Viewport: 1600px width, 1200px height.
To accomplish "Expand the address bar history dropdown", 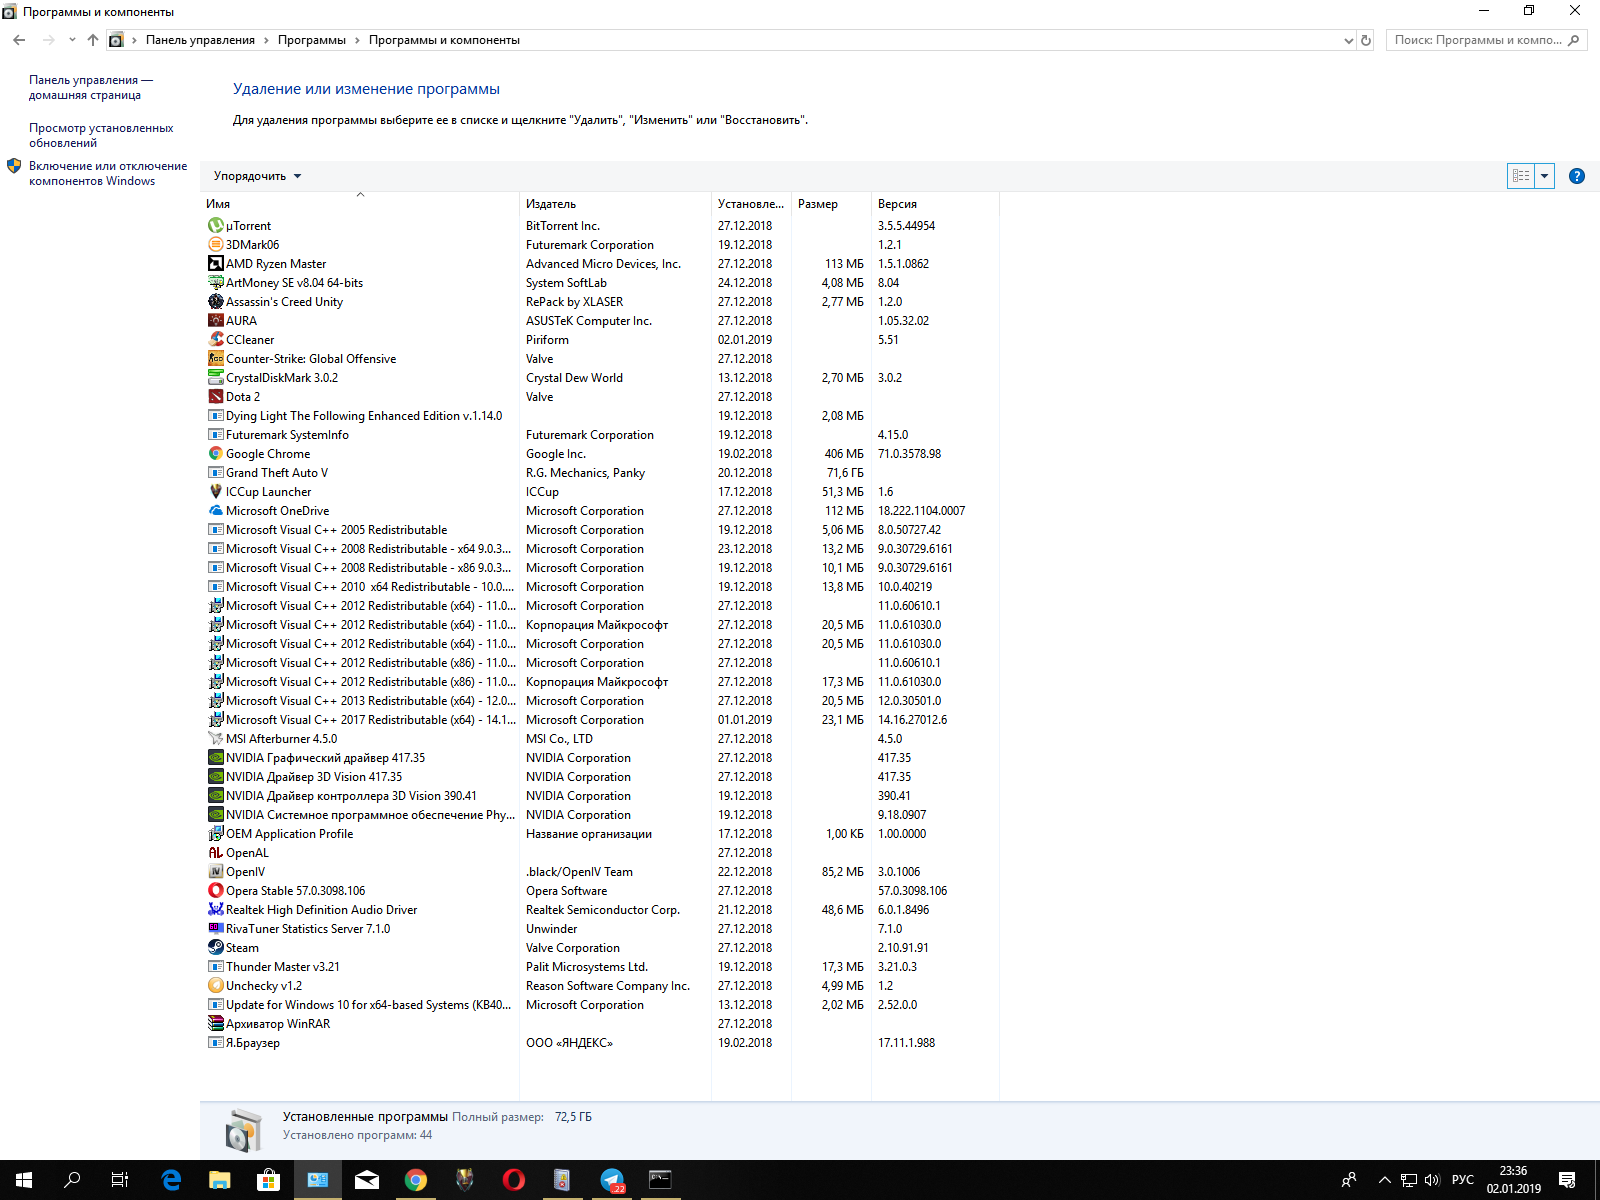I will [1348, 40].
